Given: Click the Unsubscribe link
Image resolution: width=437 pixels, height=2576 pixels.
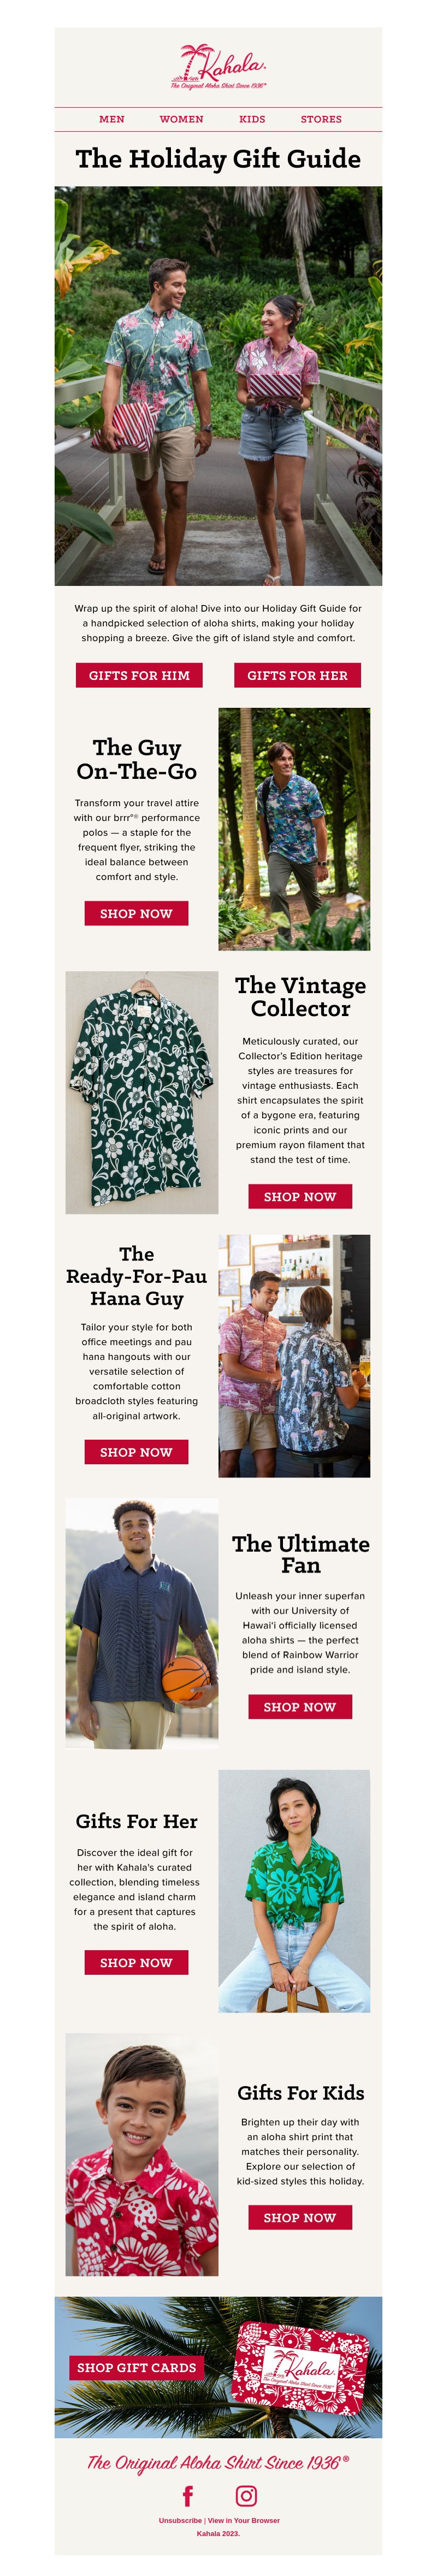Looking at the screenshot, I should [180, 2521].
